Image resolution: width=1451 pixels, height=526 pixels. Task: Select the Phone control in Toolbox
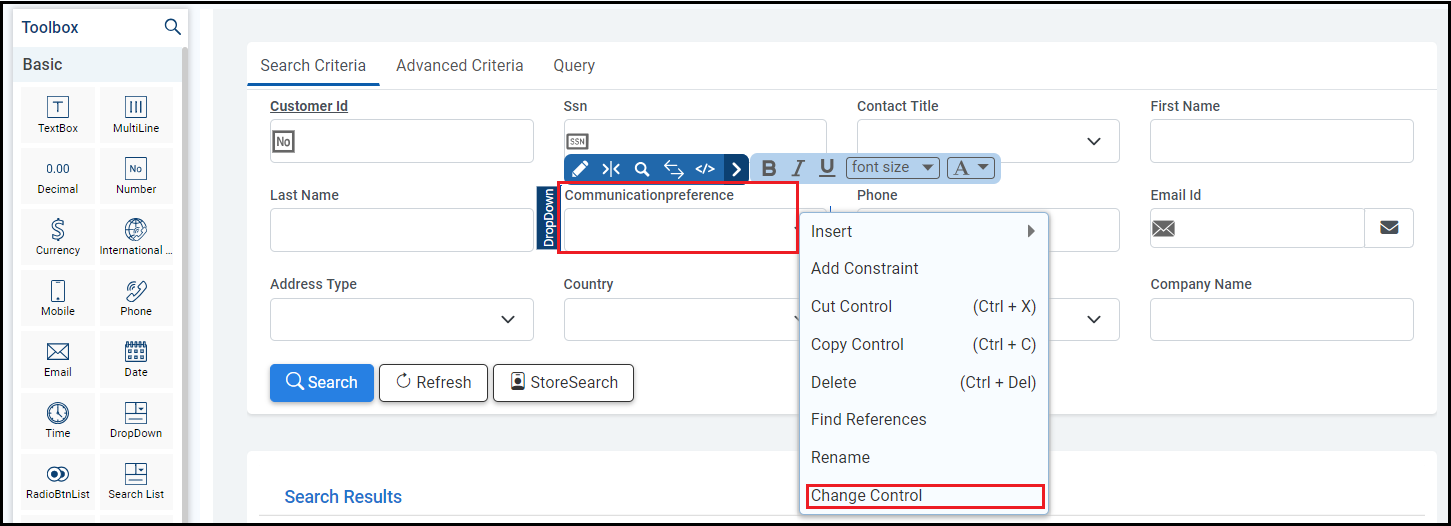click(136, 298)
